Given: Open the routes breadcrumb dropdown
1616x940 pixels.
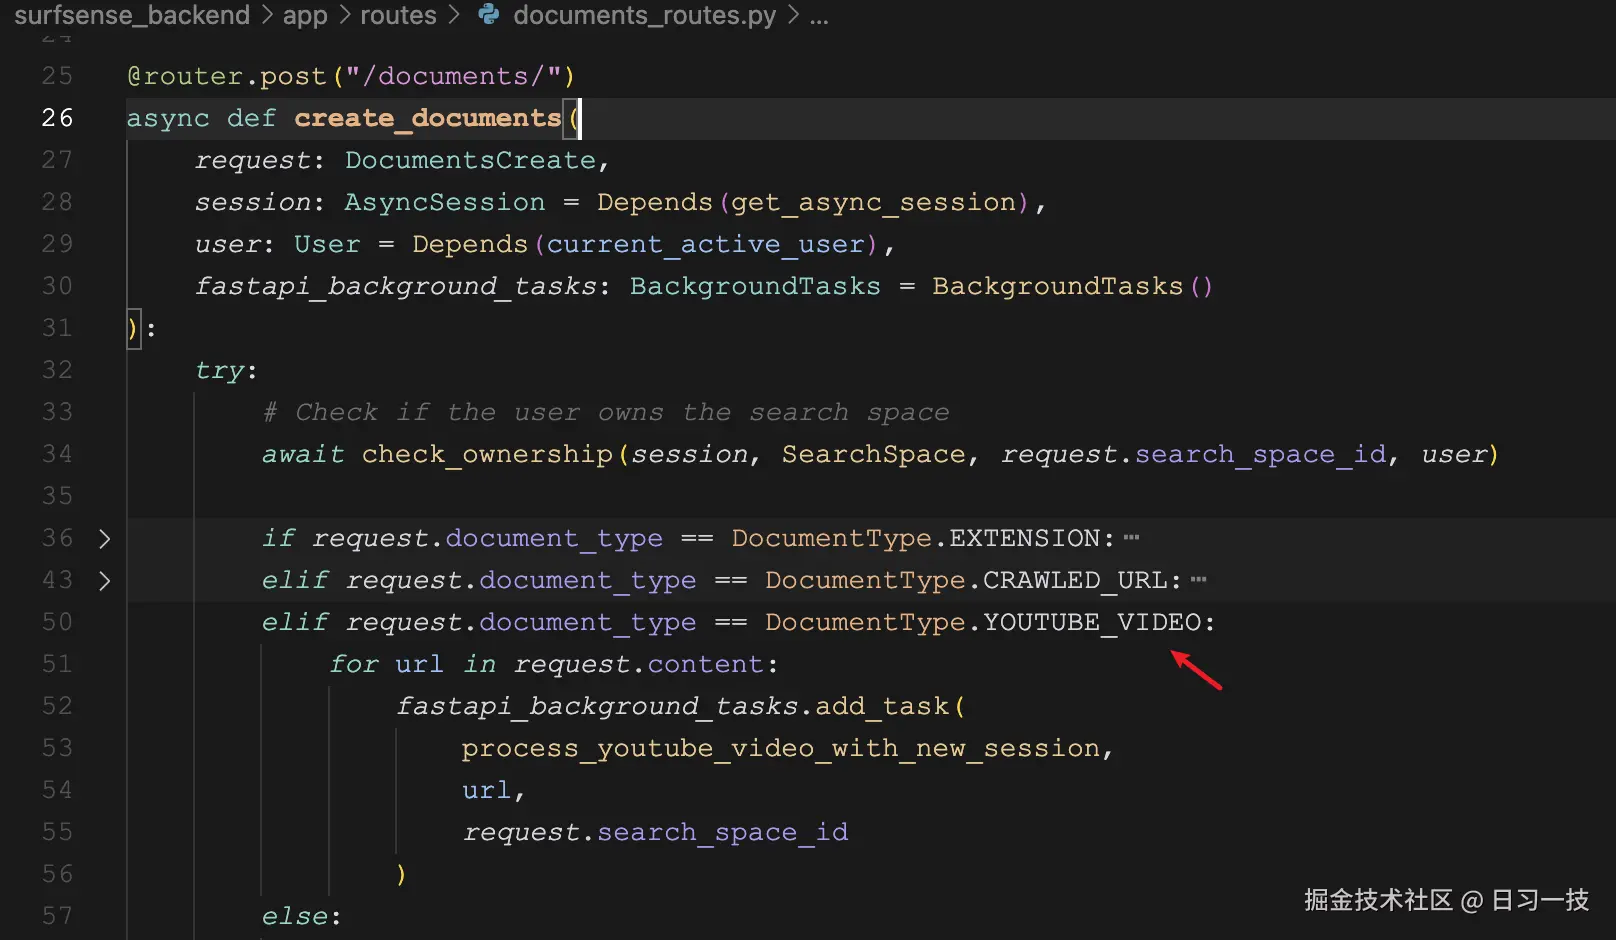Looking at the screenshot, I should (x=398, y=15).
